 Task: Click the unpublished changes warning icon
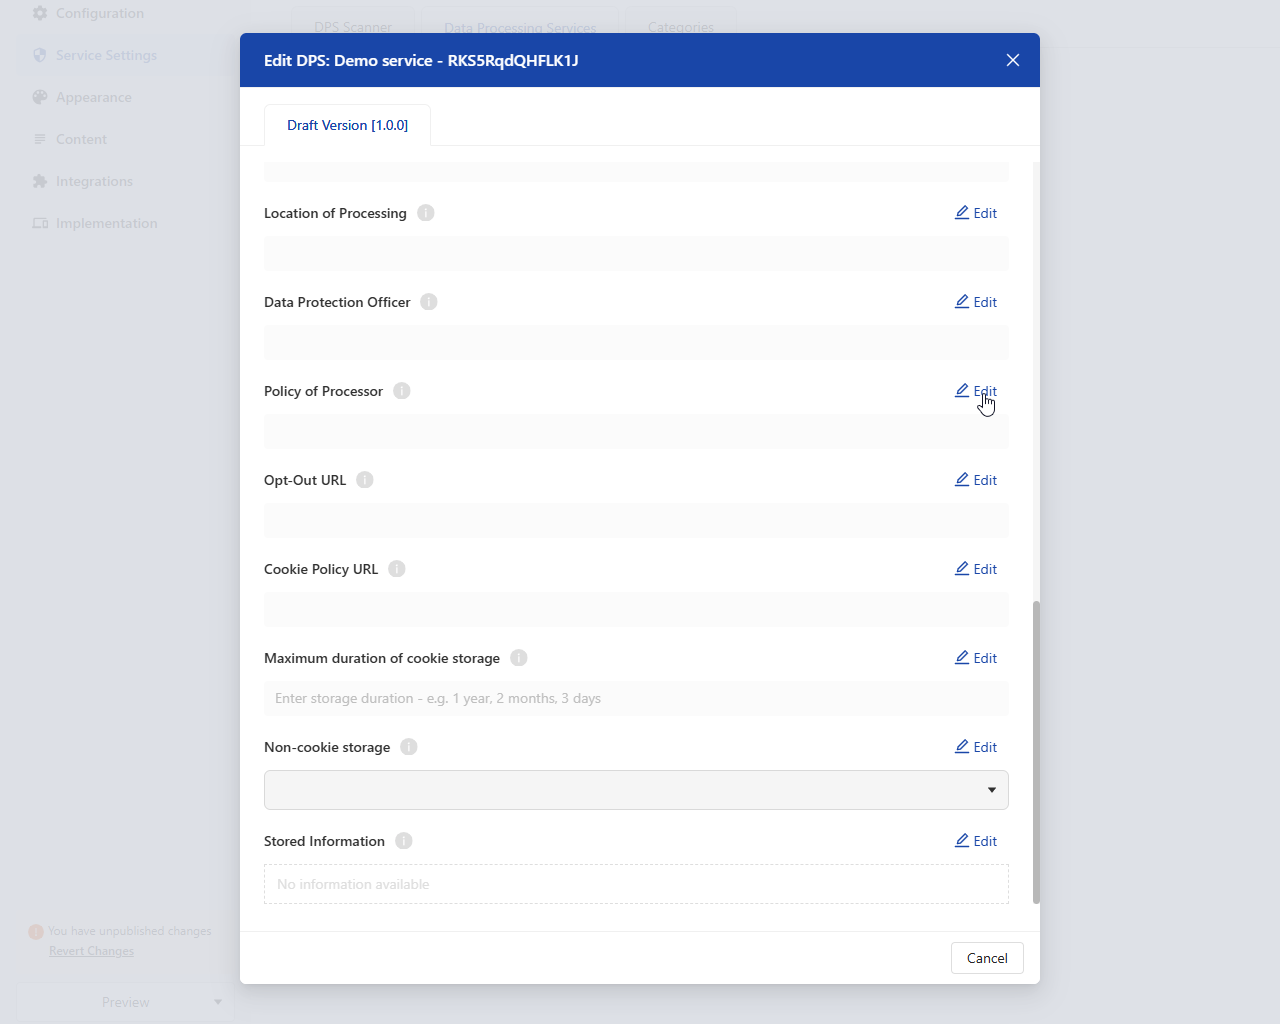tap(36, 931)
